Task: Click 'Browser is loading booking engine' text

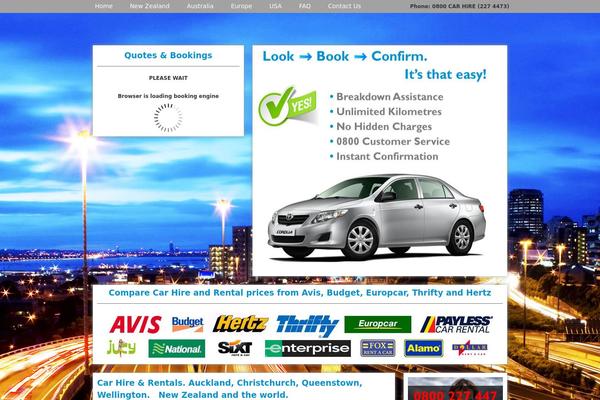Action: pyautogui.click(x=168, y=96)
